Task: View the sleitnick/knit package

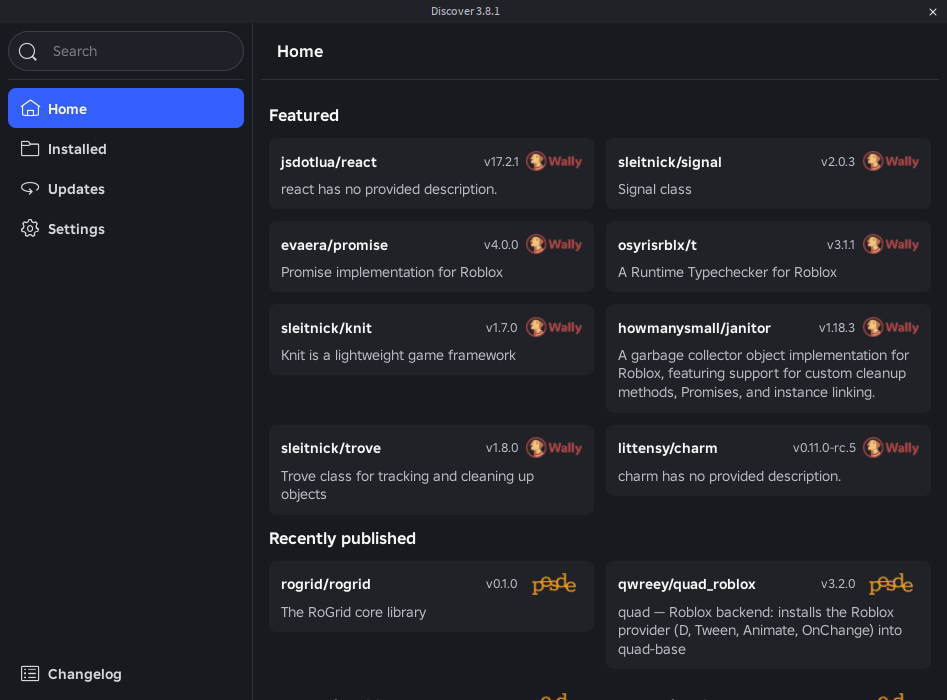Action: pos(431,339)
